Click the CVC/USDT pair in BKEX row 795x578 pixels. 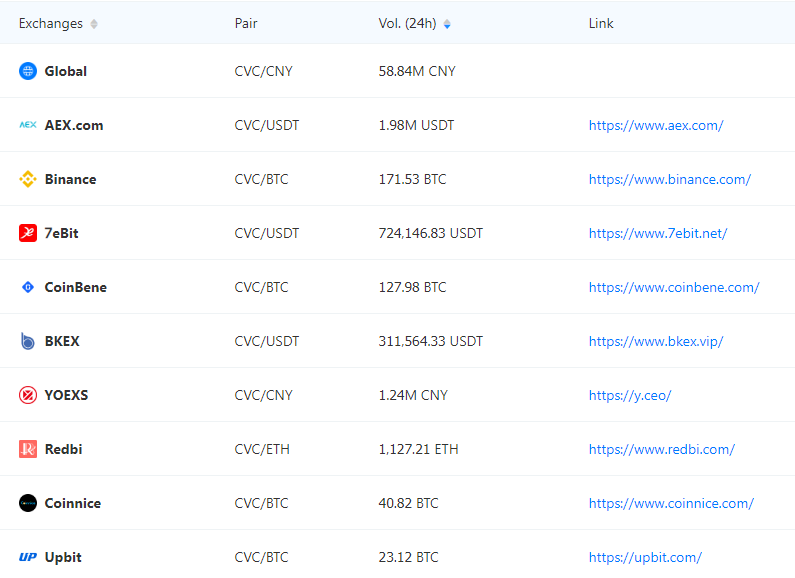[267, 341]
